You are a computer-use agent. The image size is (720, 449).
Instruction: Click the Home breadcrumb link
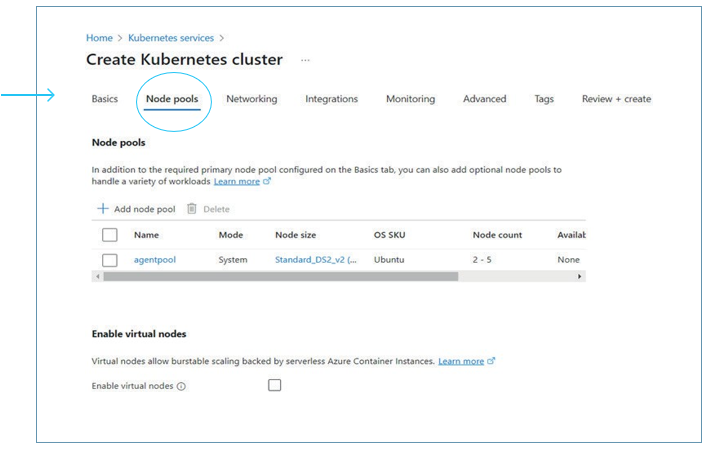coord(99,38)
